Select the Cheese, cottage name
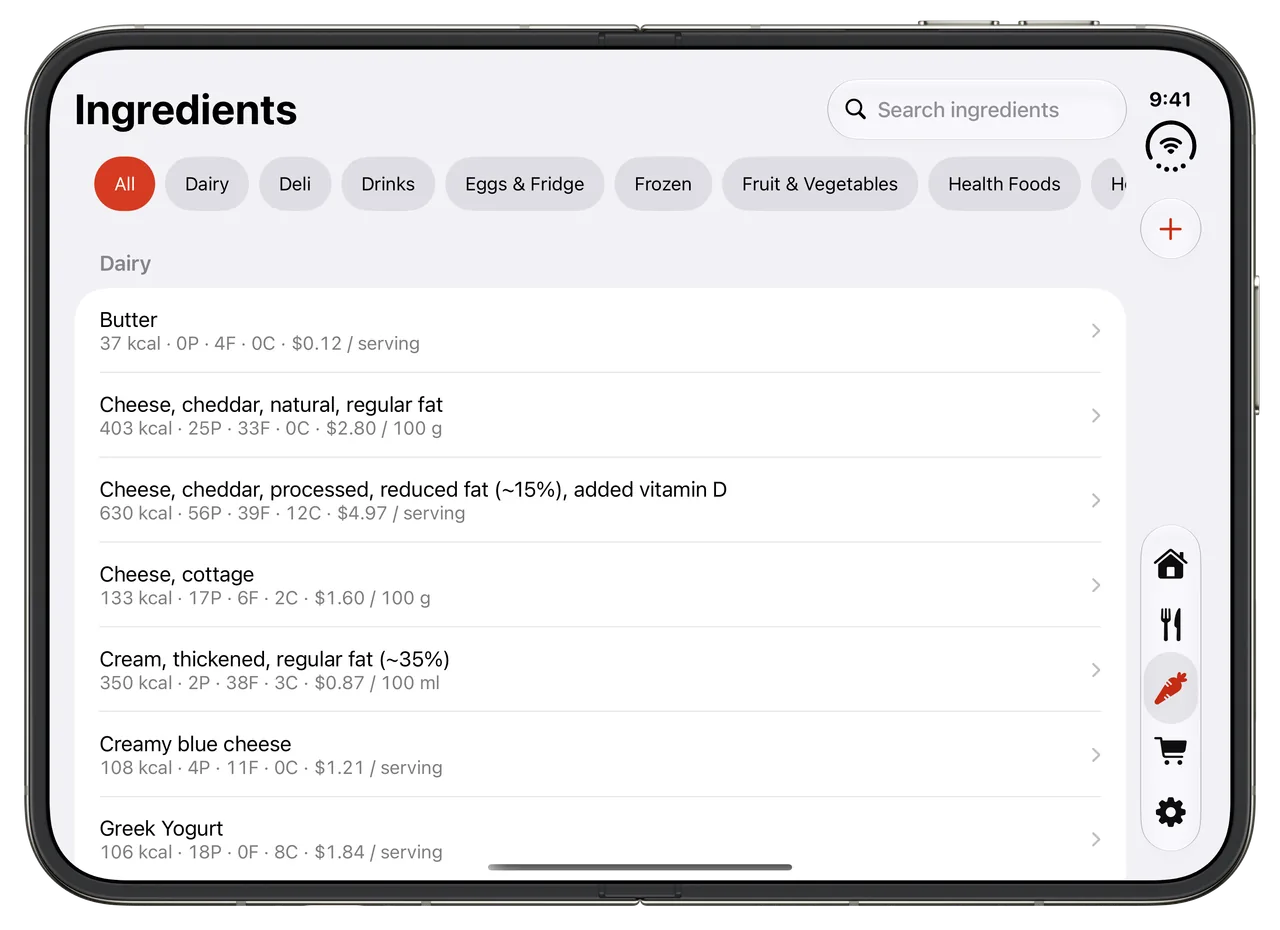 coord(177,575)
